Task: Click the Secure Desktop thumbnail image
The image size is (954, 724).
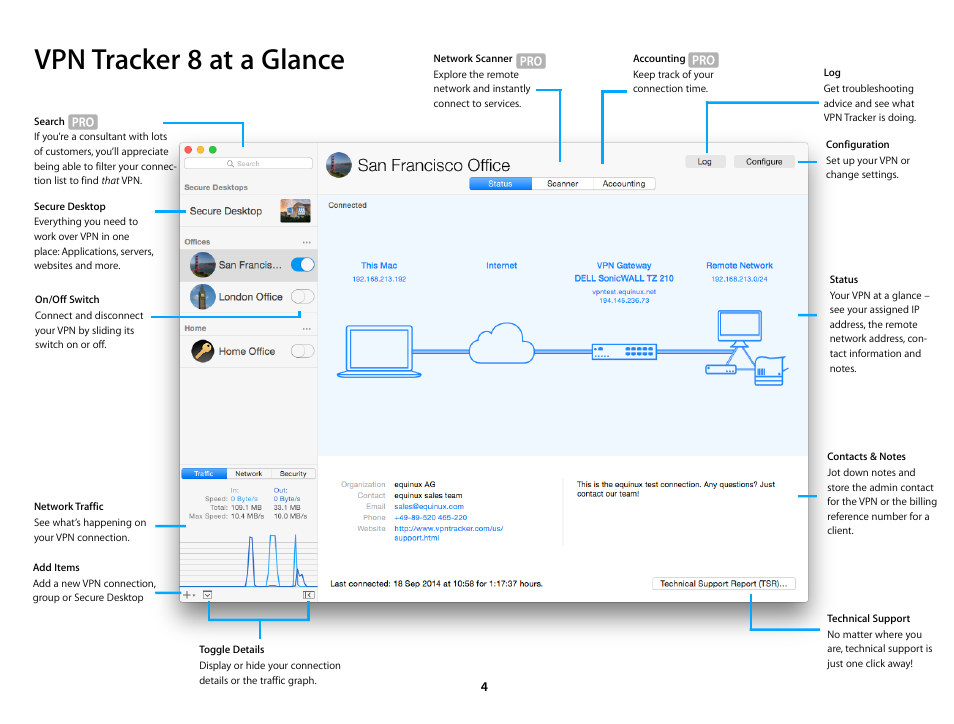Action: [295, 211]
